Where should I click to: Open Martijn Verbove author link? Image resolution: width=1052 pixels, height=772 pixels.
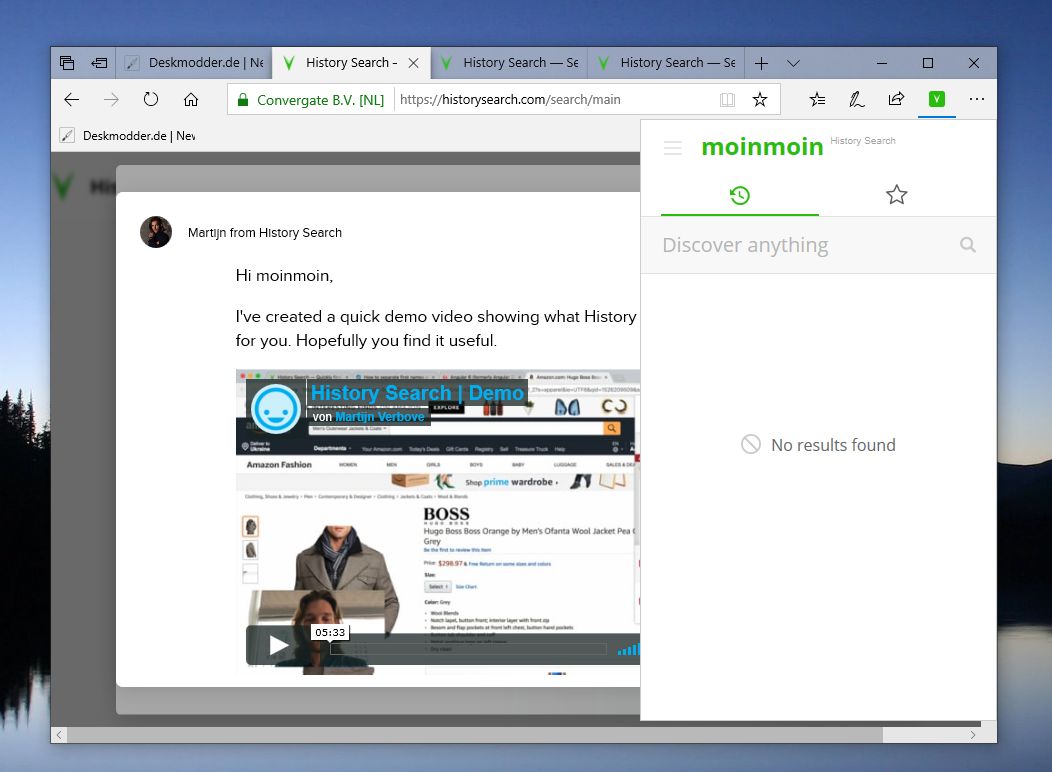(x=380, y=417)
